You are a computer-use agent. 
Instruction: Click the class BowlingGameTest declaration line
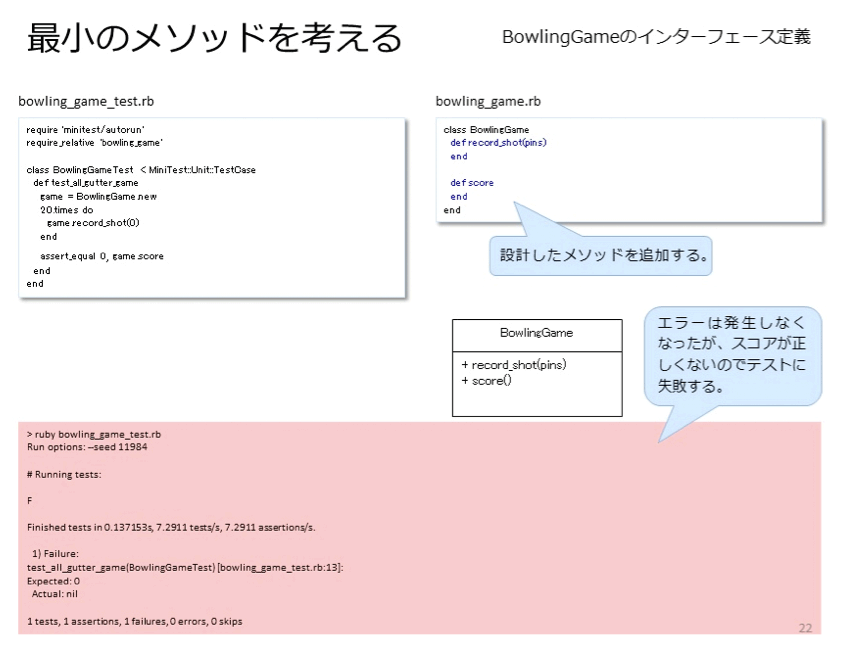tap(141, 170)
